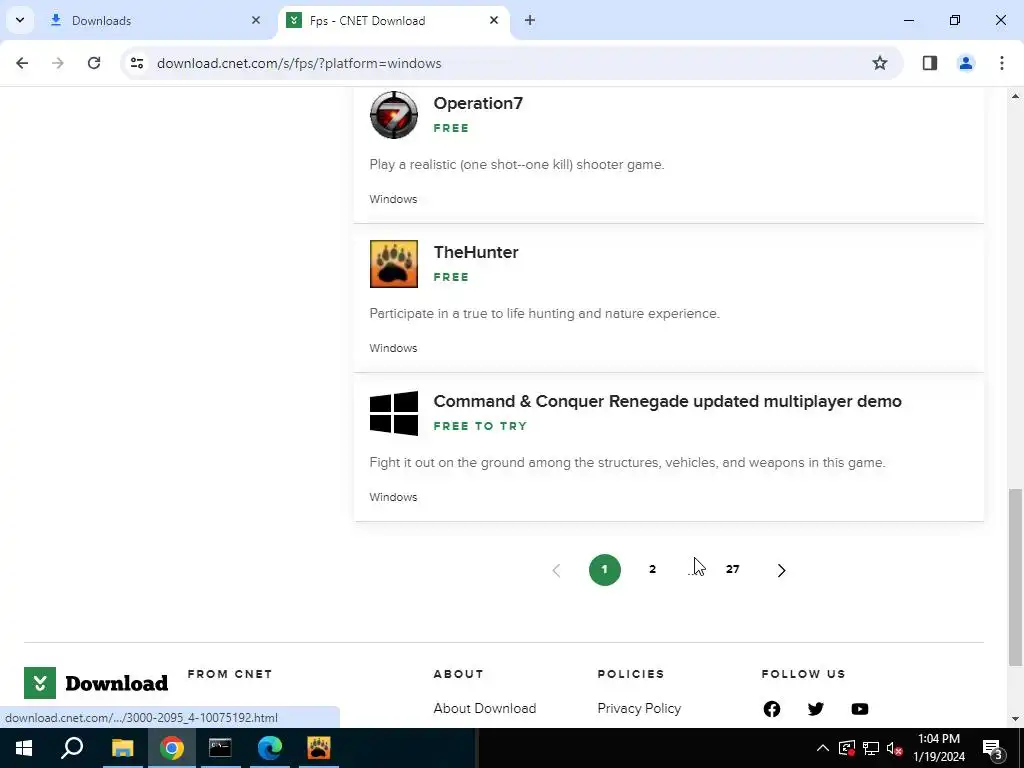The width and height of the screenshot is (1024, 768).
Task: Open File Explorer from the taskbar
Action: [122, 748]
